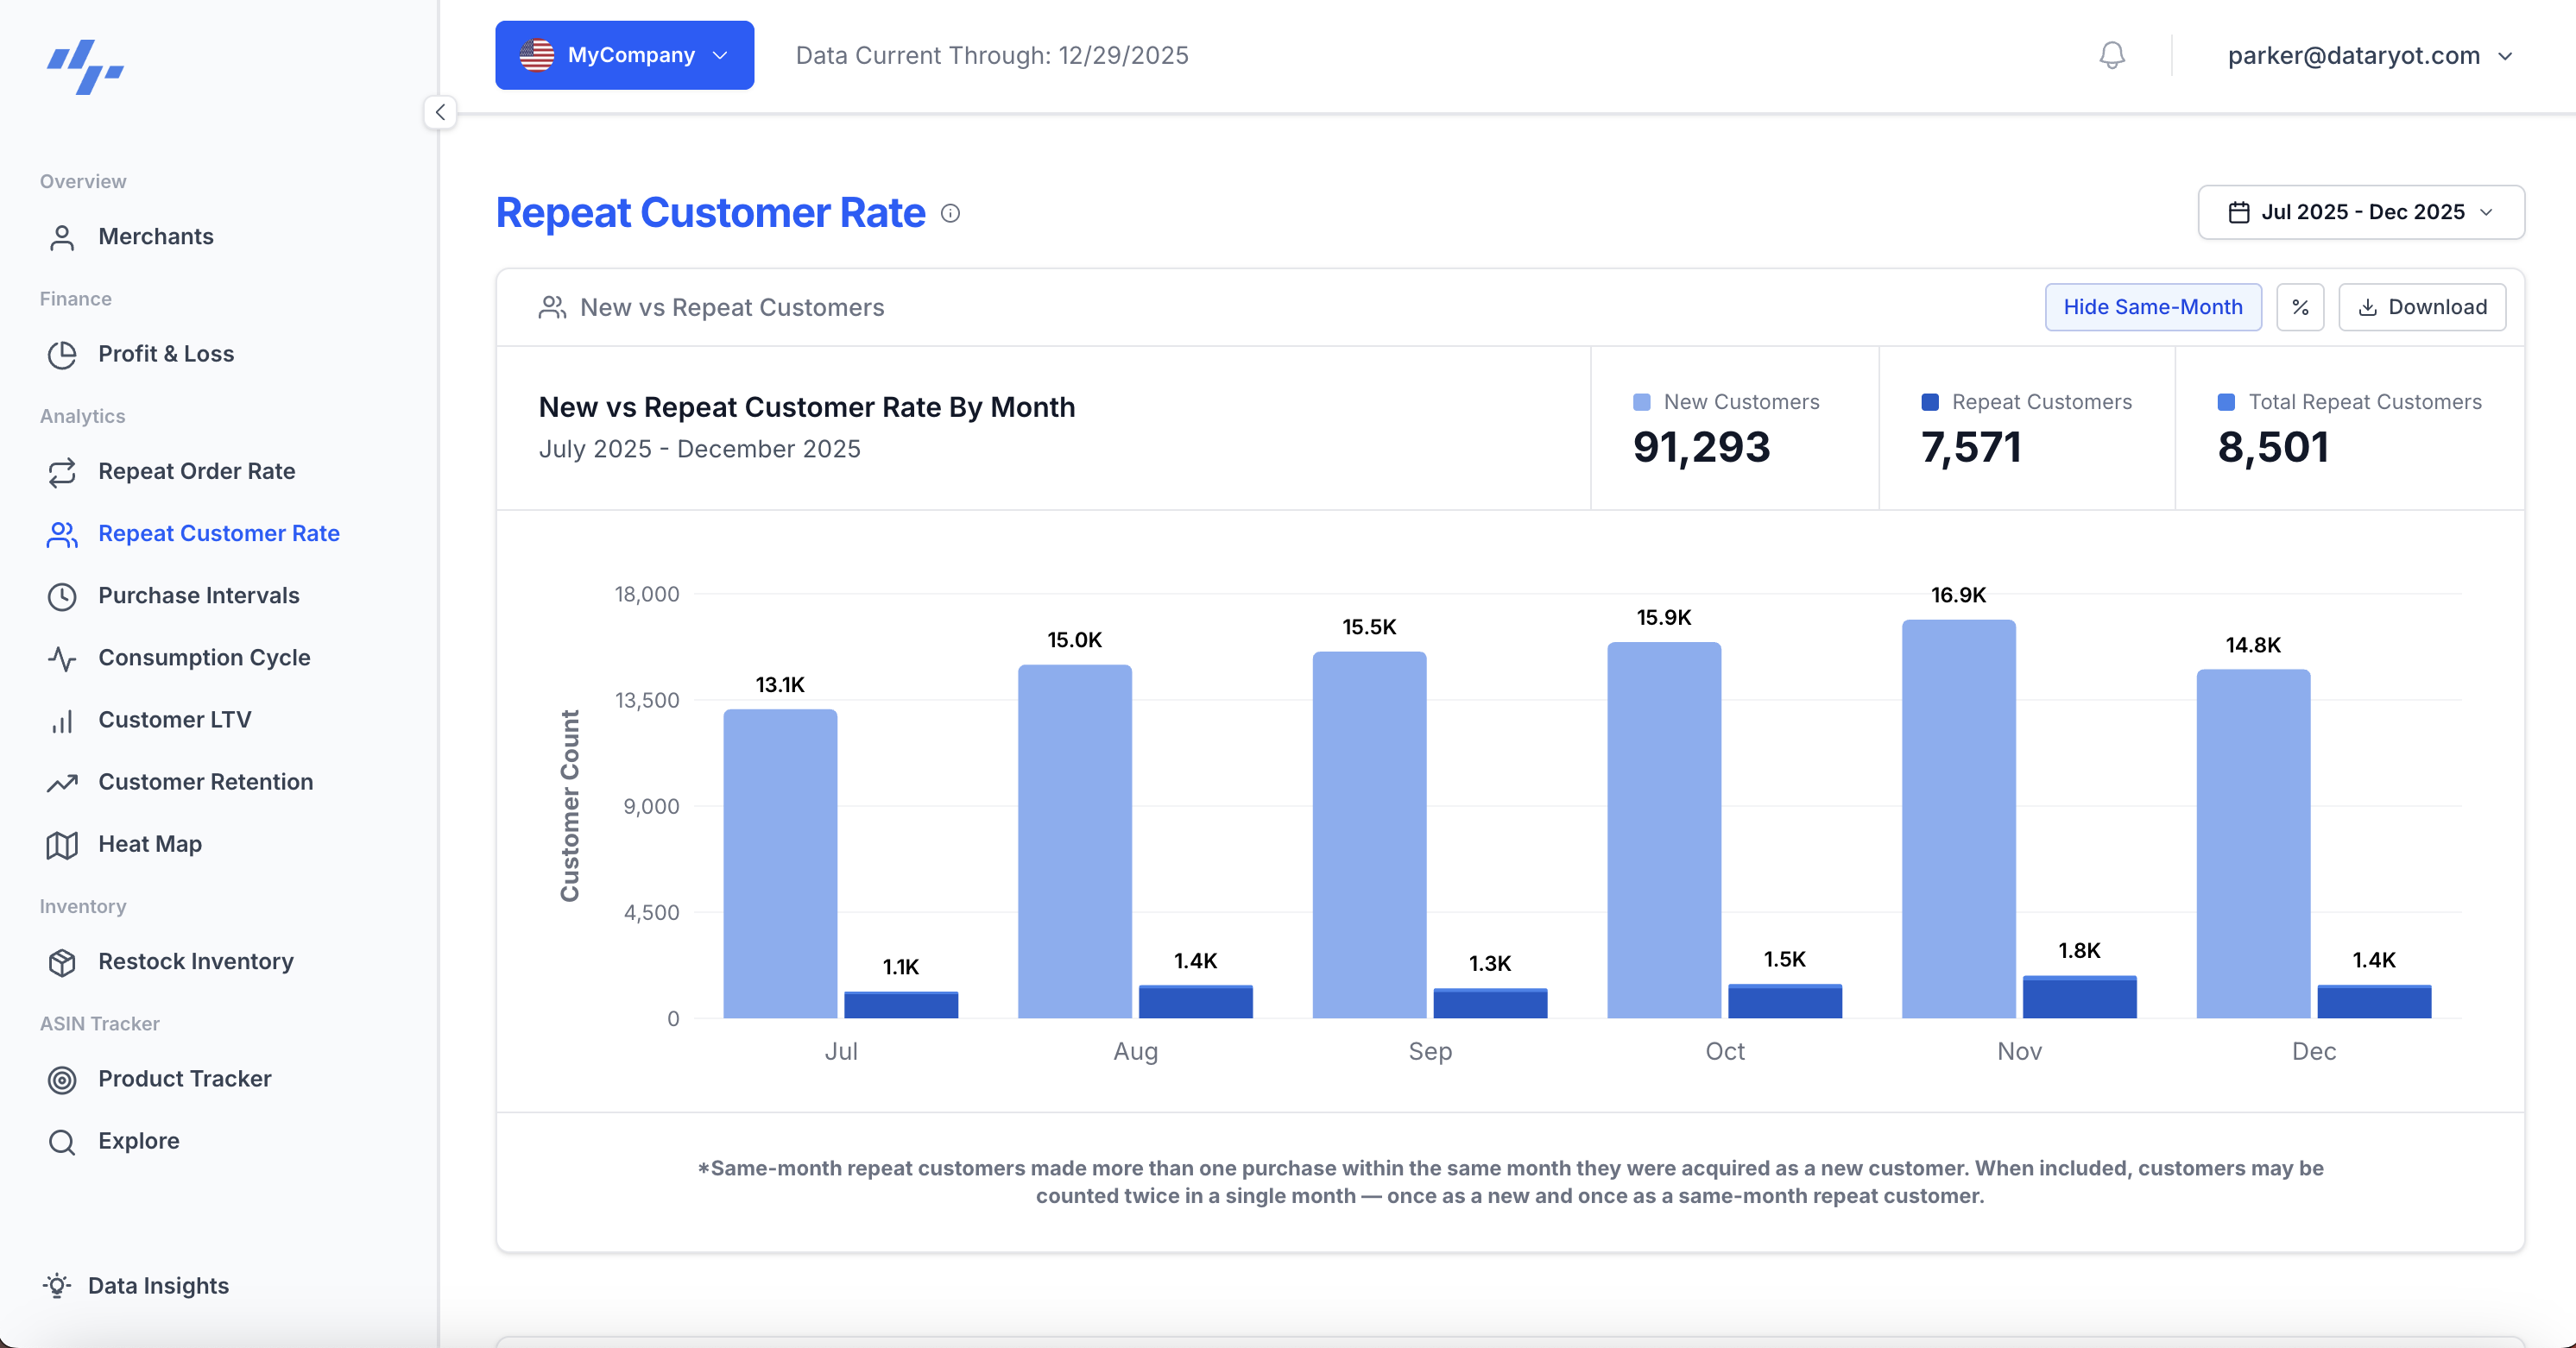Click the info icon next to Repeat Customer Rate

[x=950, y=214]
